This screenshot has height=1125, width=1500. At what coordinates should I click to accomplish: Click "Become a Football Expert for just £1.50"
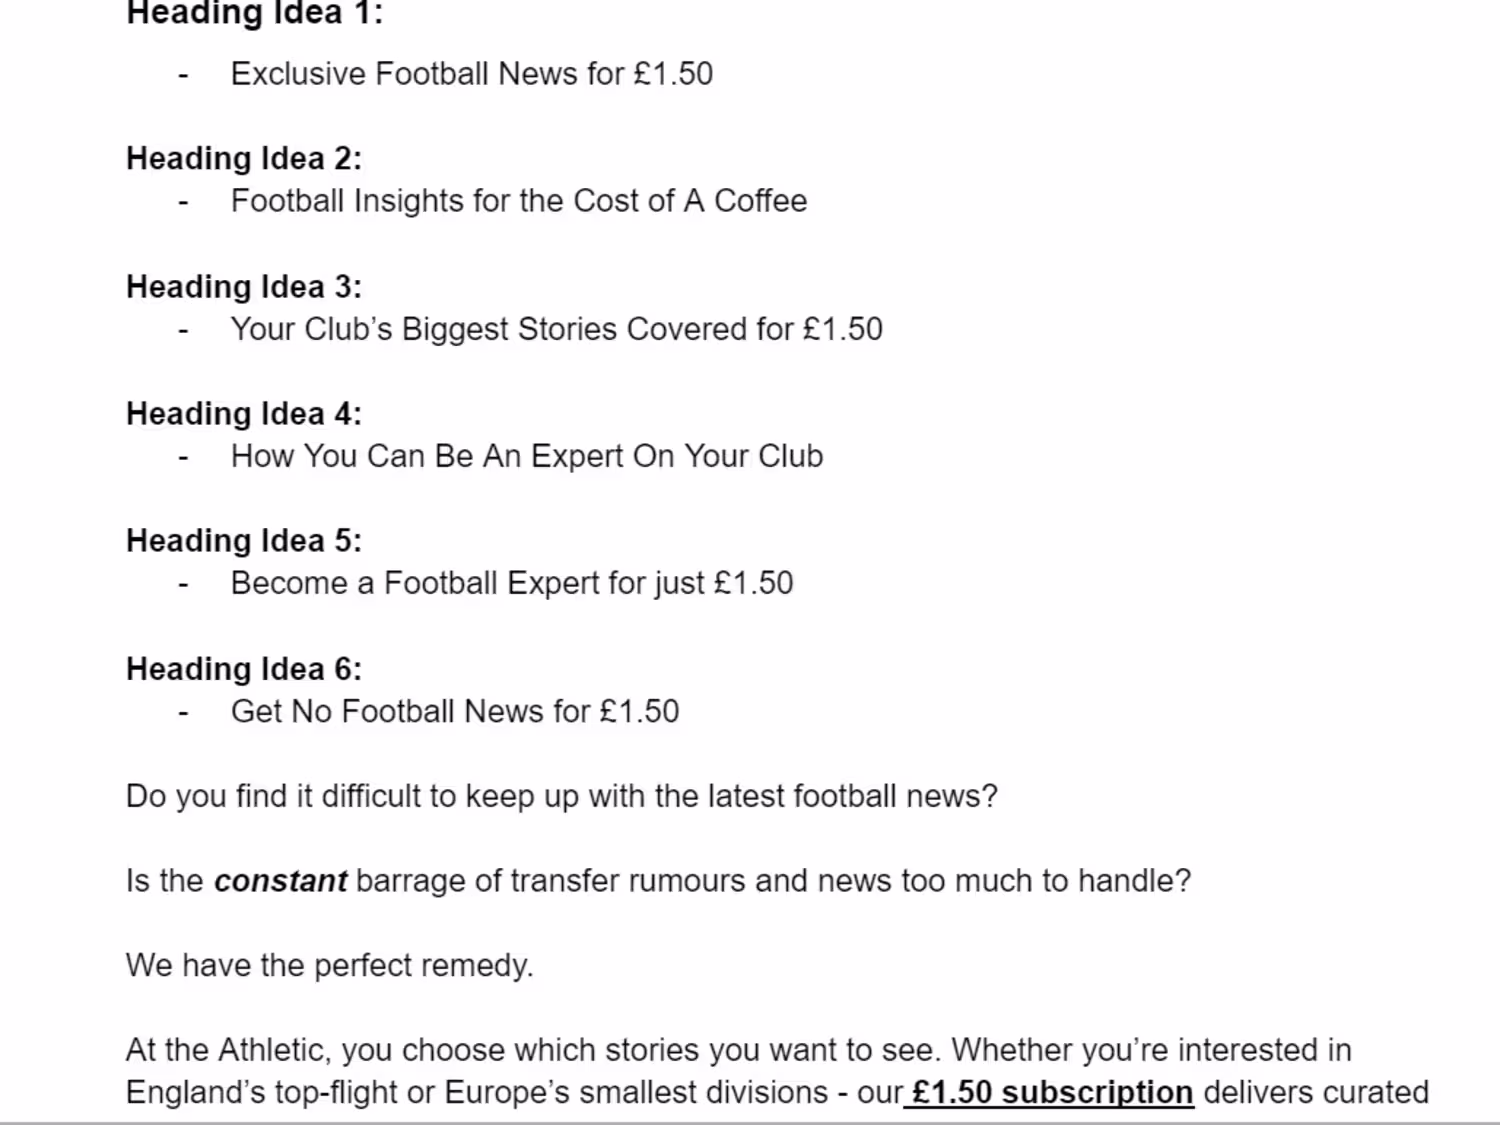[x=511, y=583]
